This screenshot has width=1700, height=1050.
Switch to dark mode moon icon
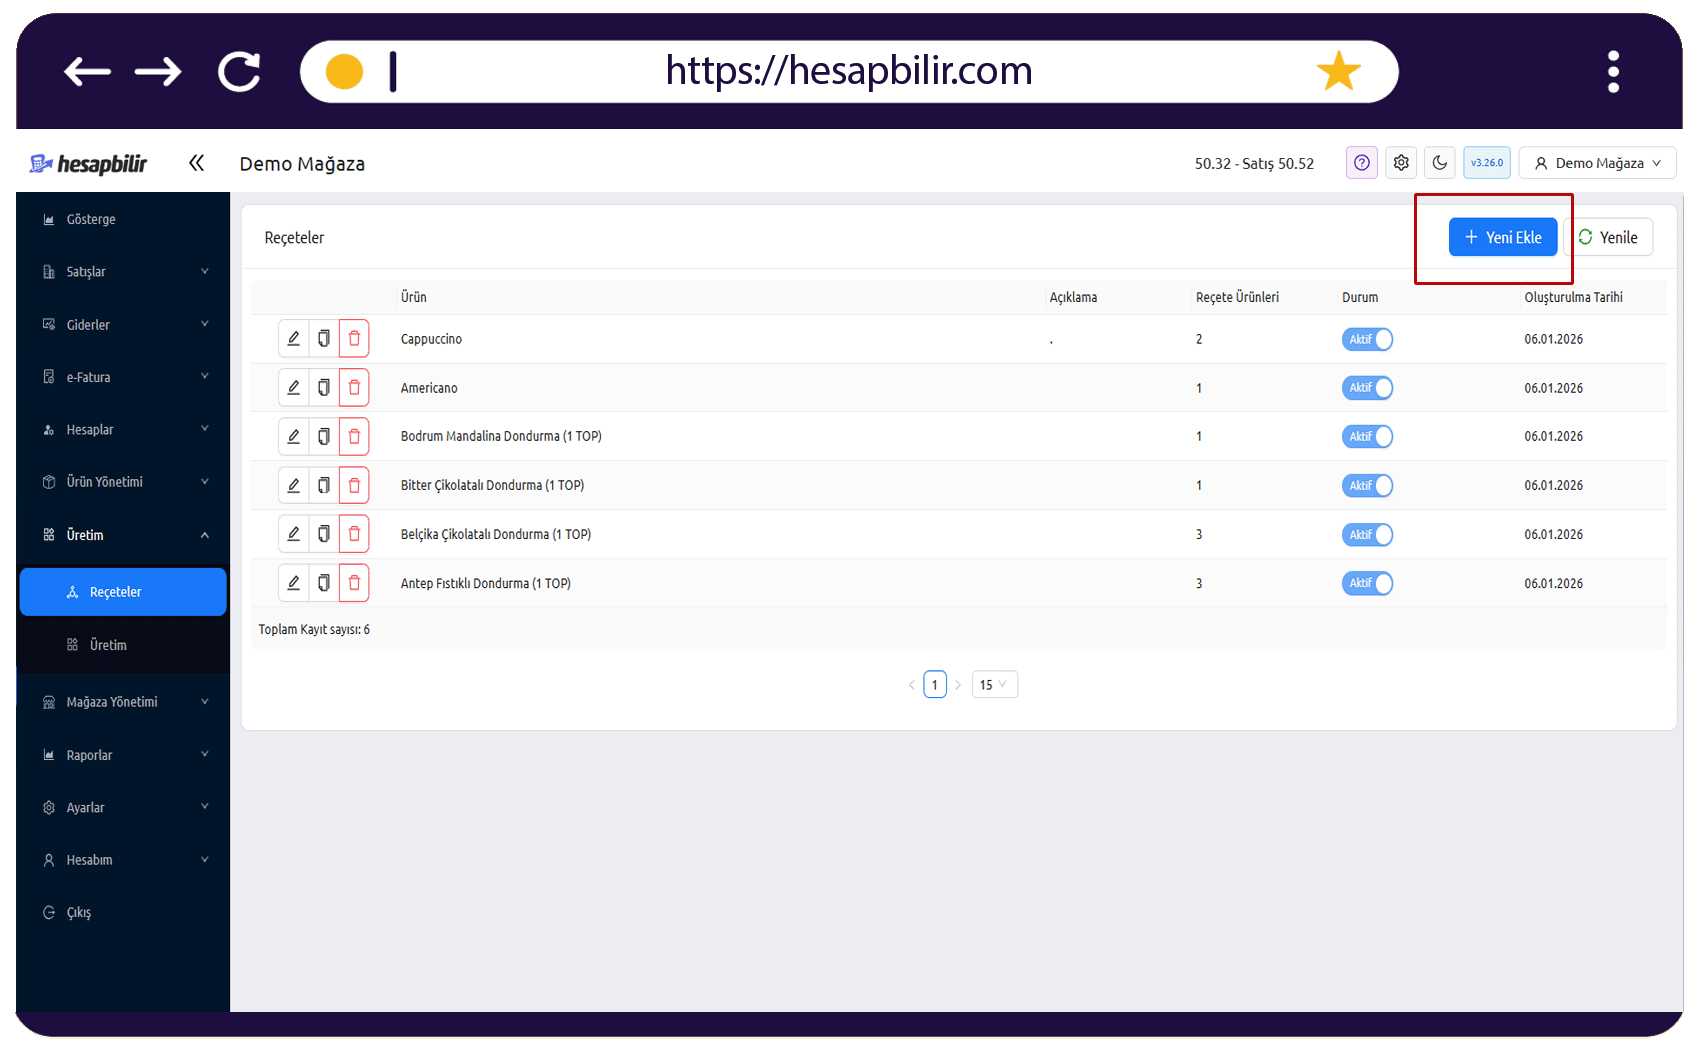[1440, 163]
